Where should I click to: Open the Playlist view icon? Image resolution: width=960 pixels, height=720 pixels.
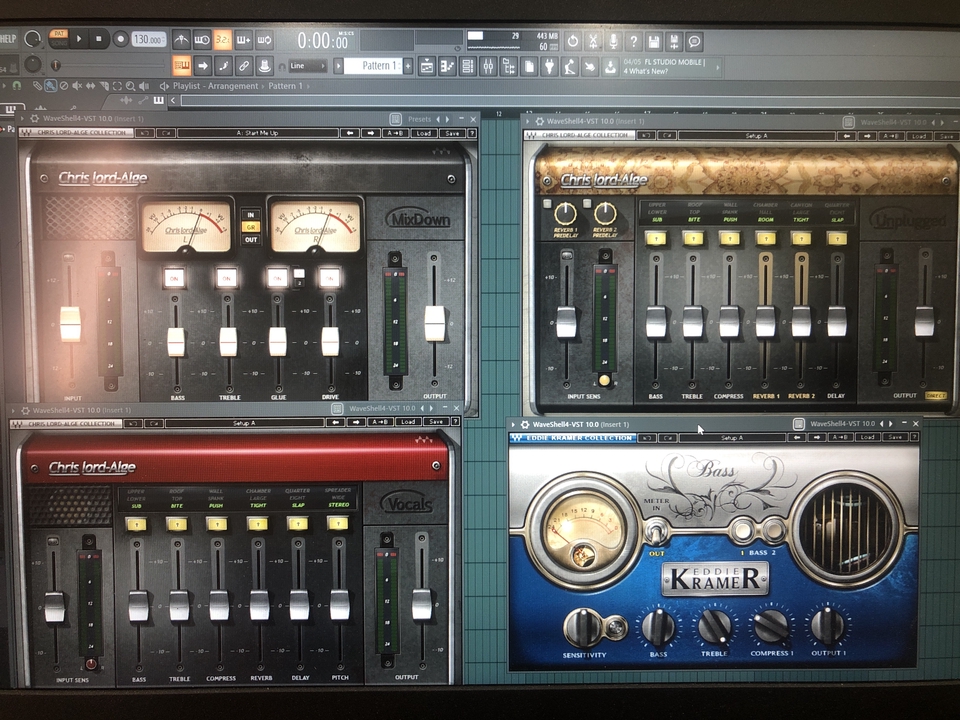[x=427, y=66]
